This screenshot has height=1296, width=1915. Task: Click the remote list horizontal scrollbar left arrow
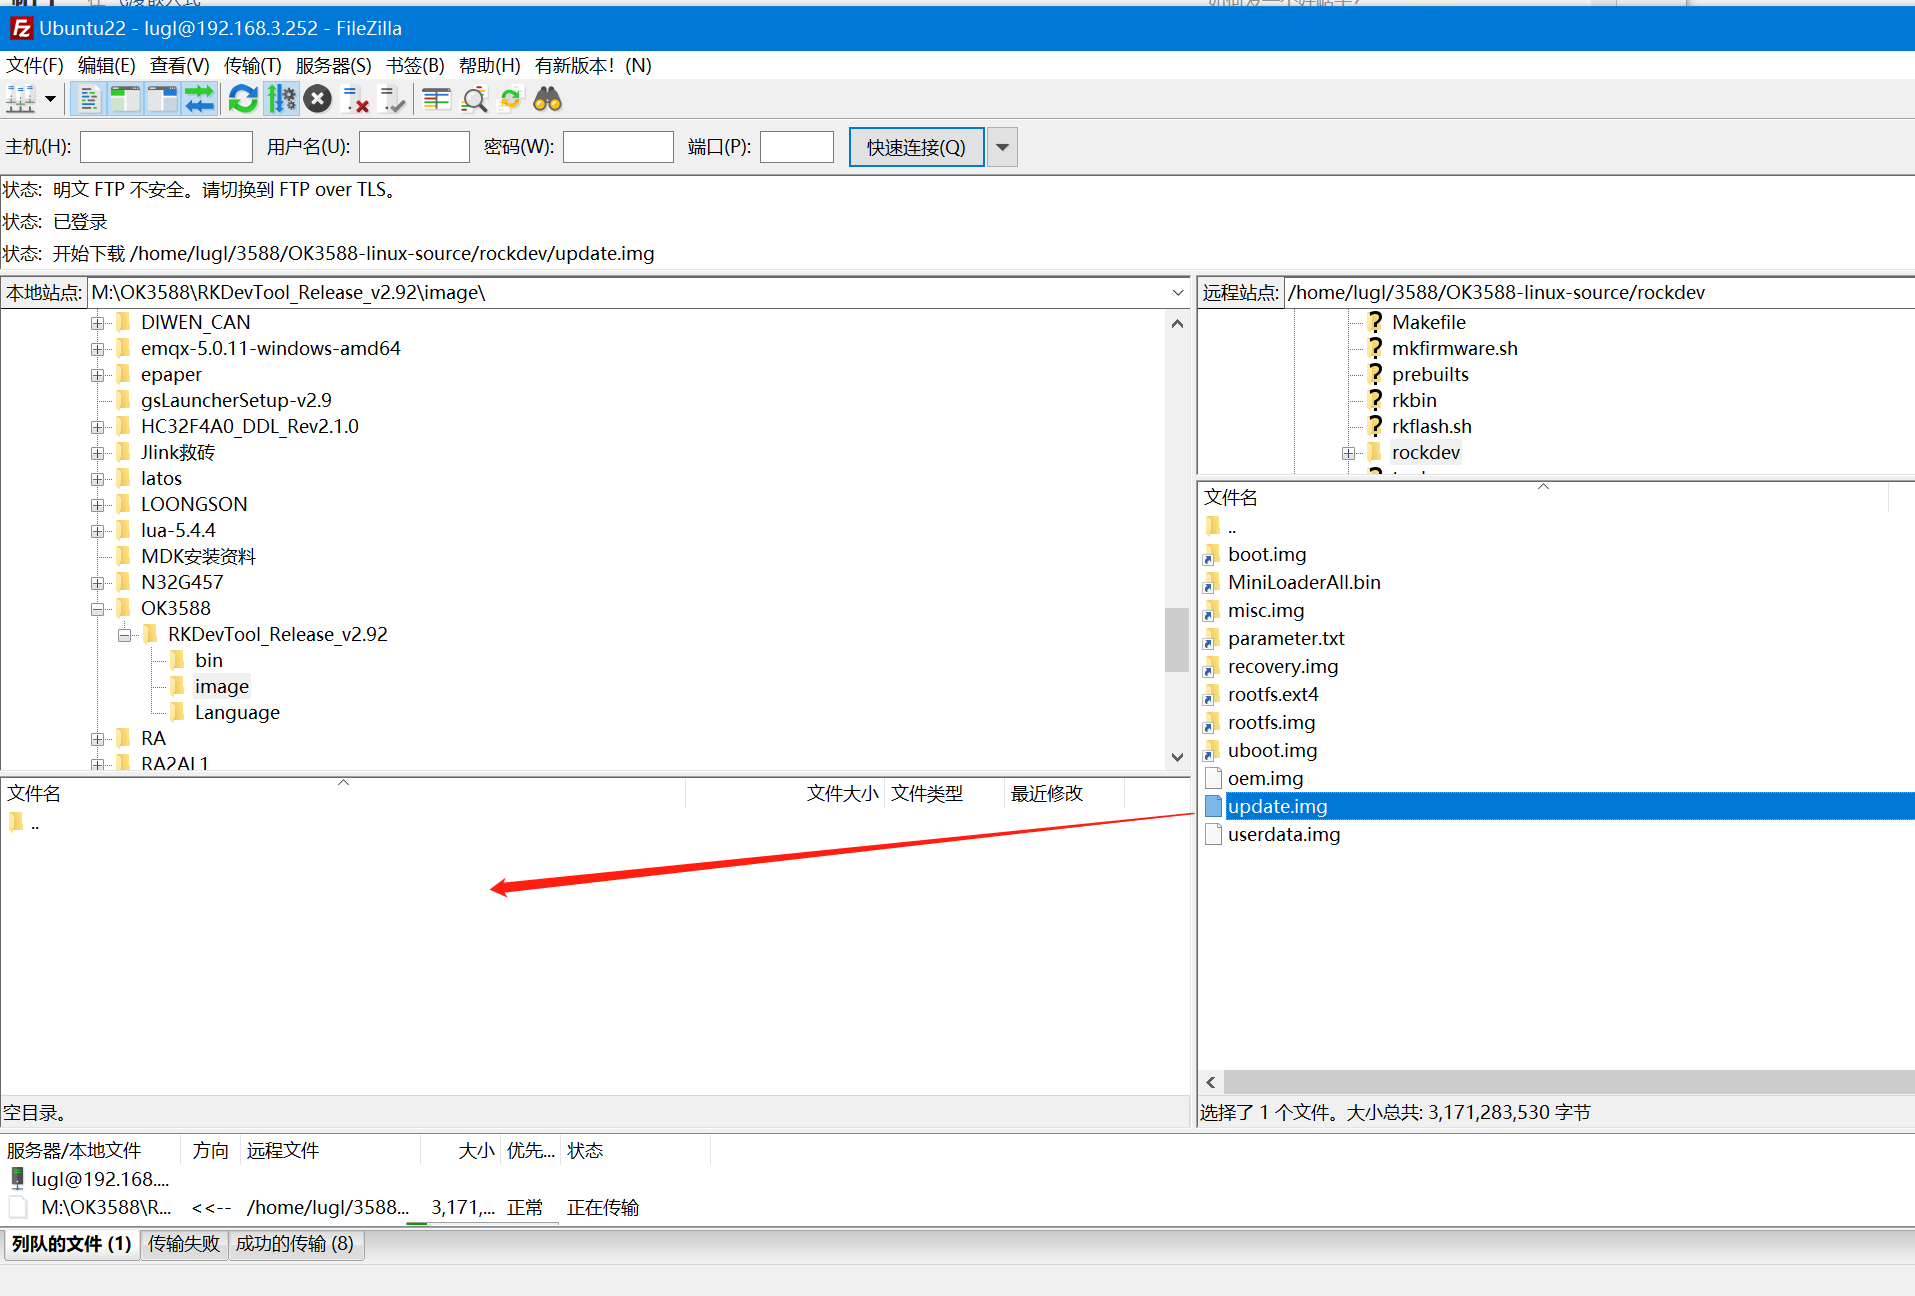[1211, 1082]
